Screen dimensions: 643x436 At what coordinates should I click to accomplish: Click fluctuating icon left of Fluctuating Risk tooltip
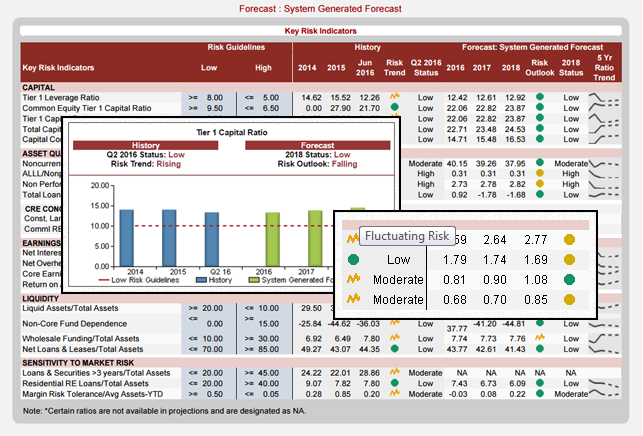353,239
